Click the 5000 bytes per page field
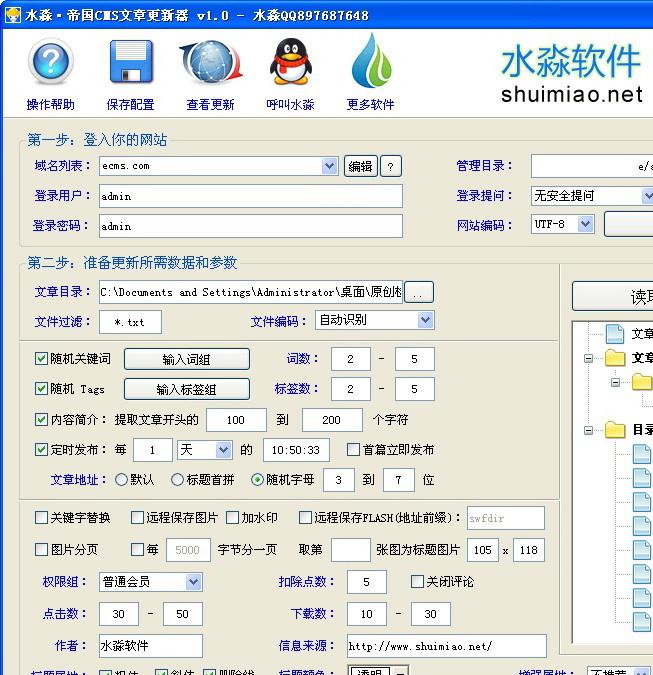Screen dimensions: 653x675 188,550
